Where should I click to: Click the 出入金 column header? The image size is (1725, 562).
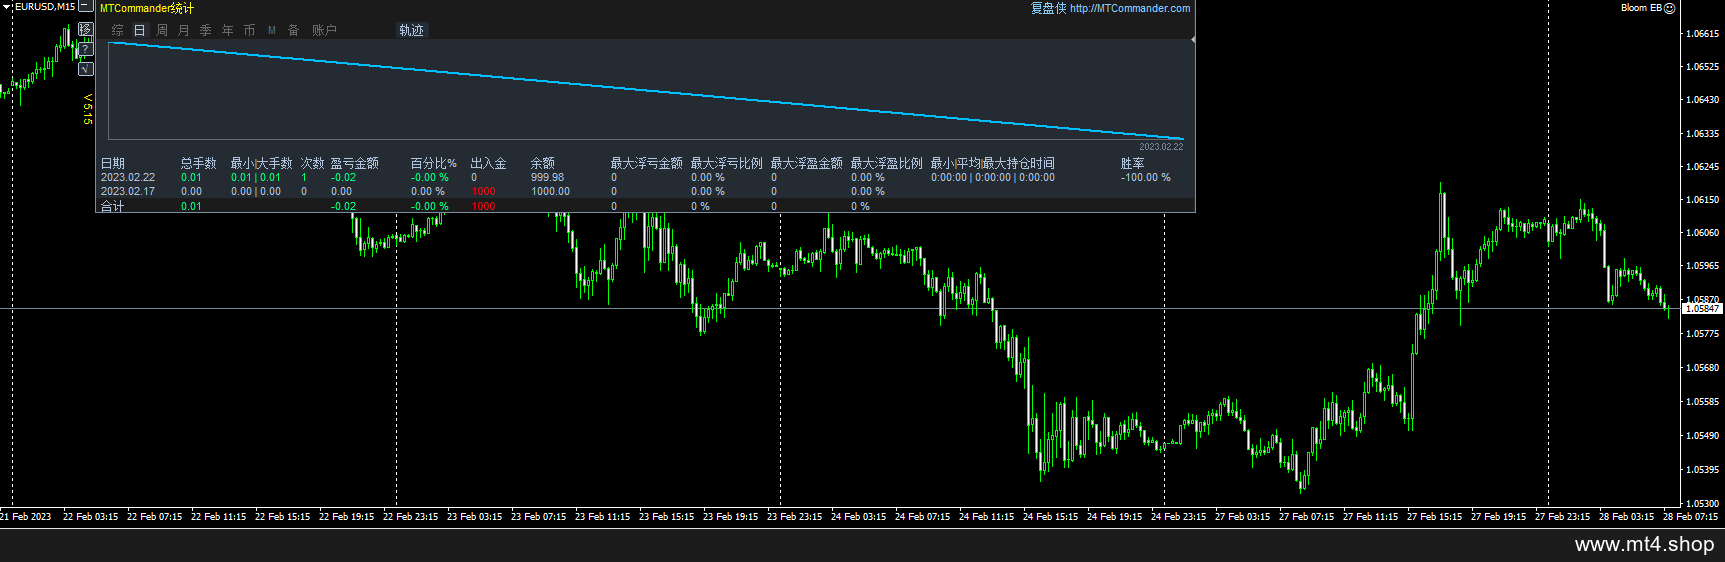pos(489,163)
